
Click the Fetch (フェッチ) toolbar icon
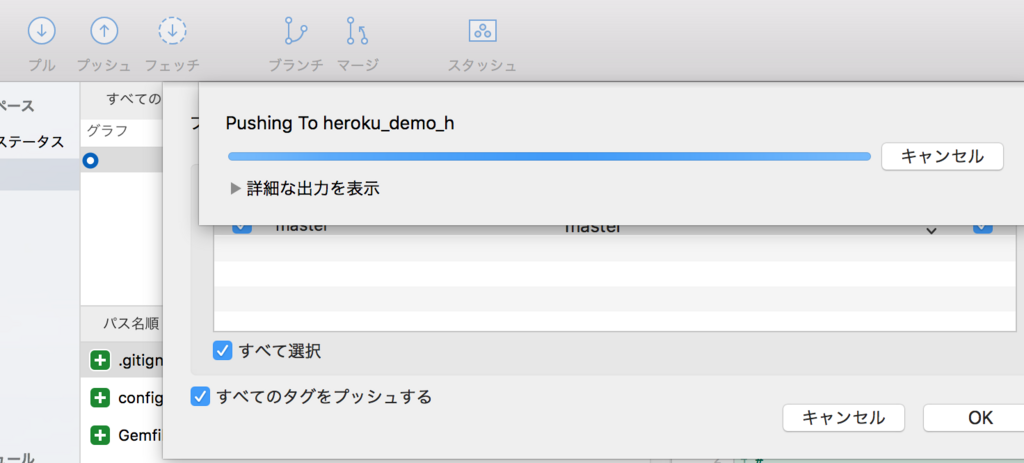point(172,31)
